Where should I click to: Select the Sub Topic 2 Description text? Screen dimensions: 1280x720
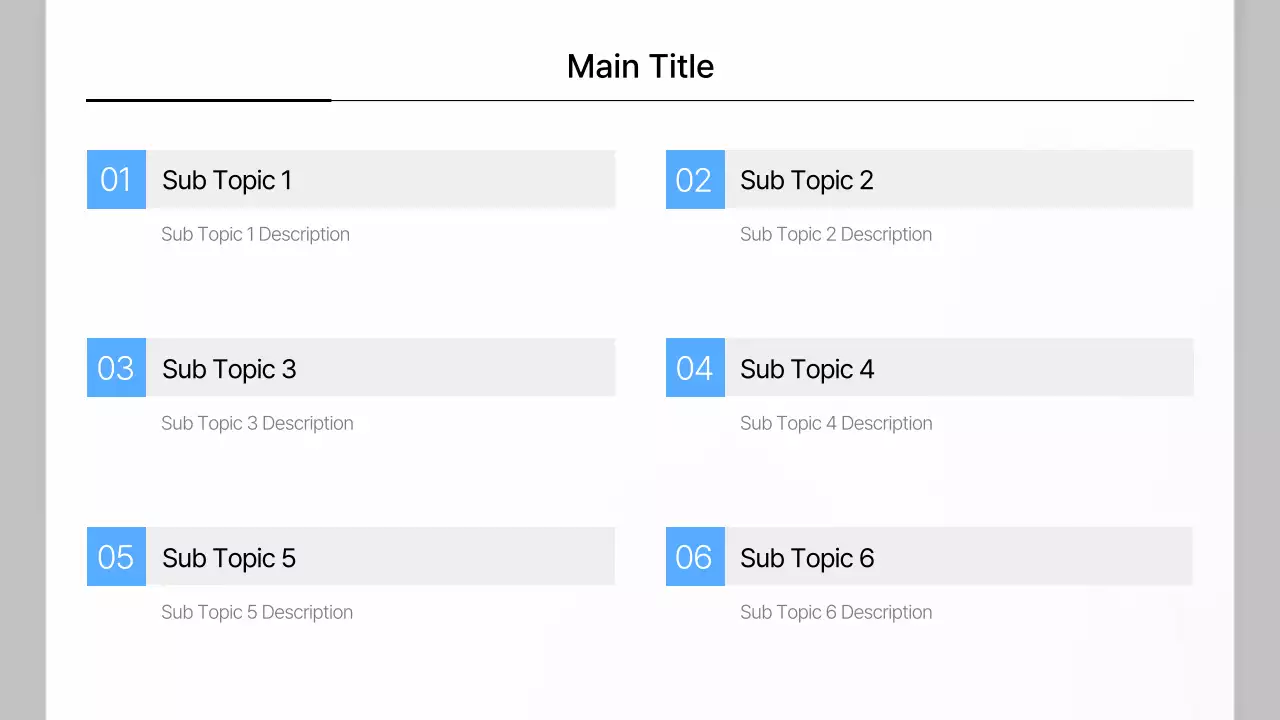click(x=836, y=234)
